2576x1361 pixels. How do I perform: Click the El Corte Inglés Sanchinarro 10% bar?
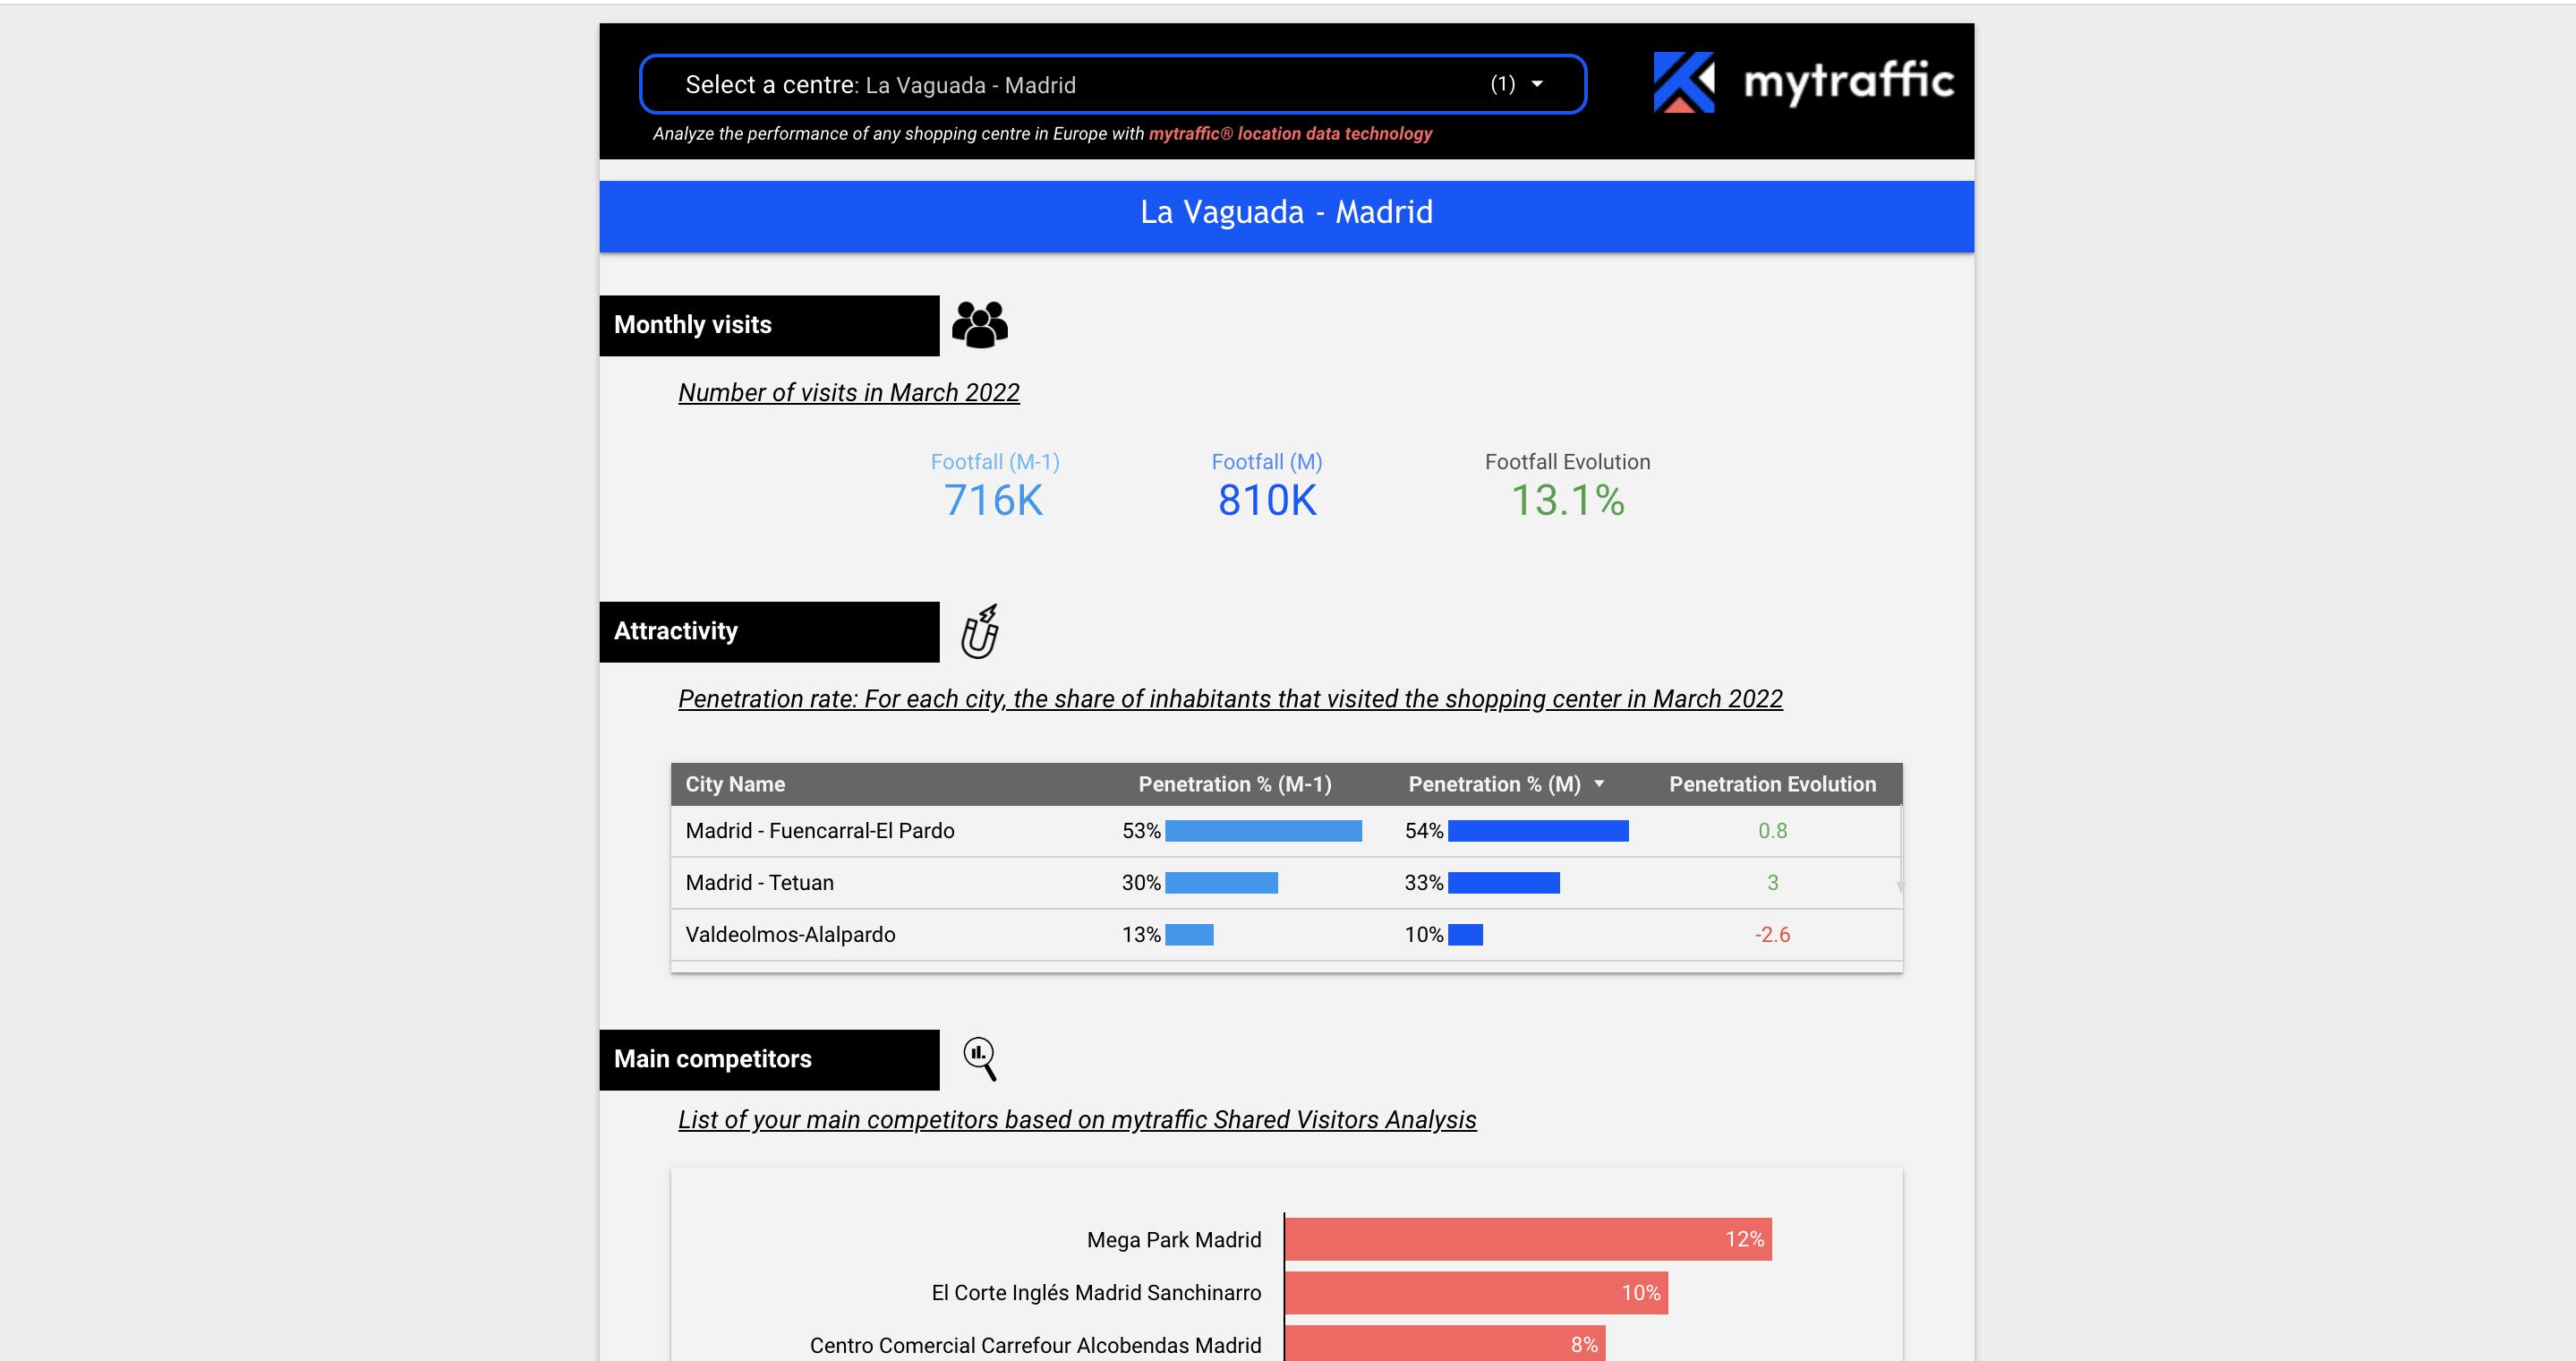tap(1476, 1293)
